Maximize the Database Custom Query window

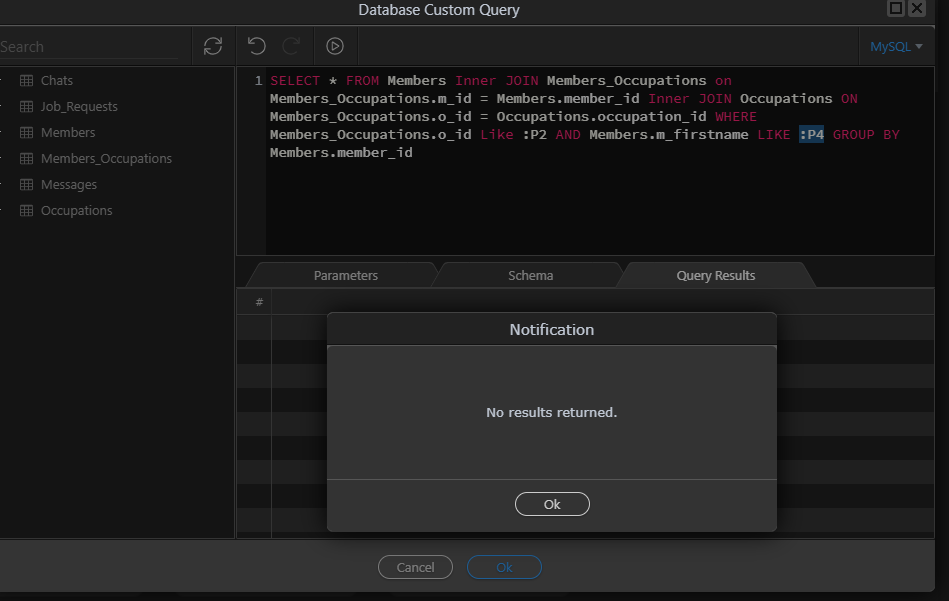896,8
